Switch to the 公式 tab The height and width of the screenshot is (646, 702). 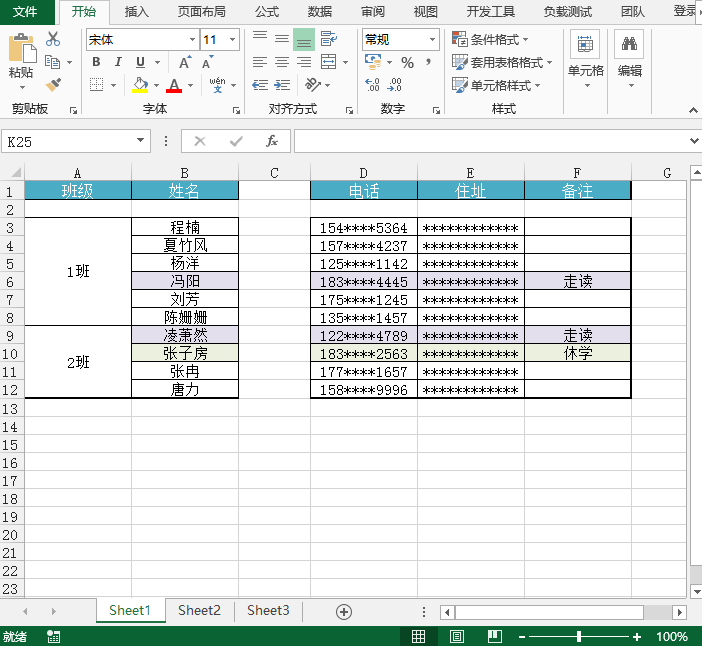click(267, 12)
